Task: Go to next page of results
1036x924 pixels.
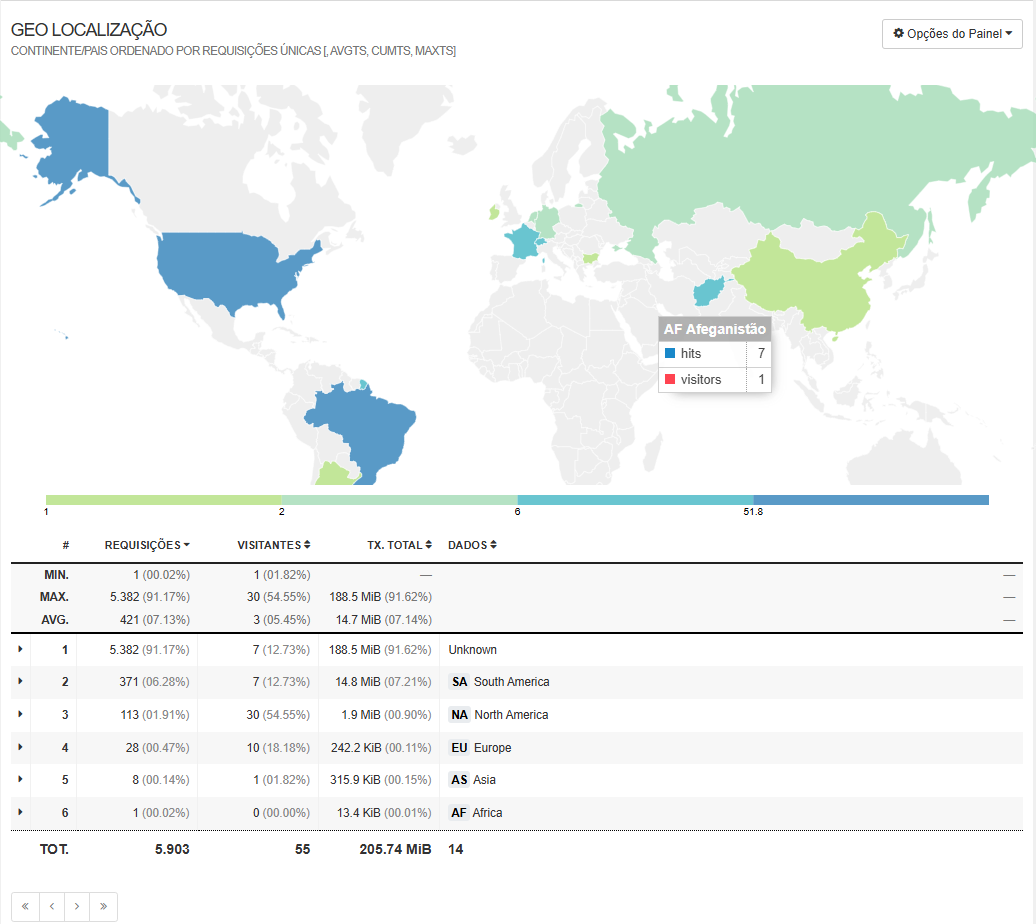Action: click(x=77, y=907)
